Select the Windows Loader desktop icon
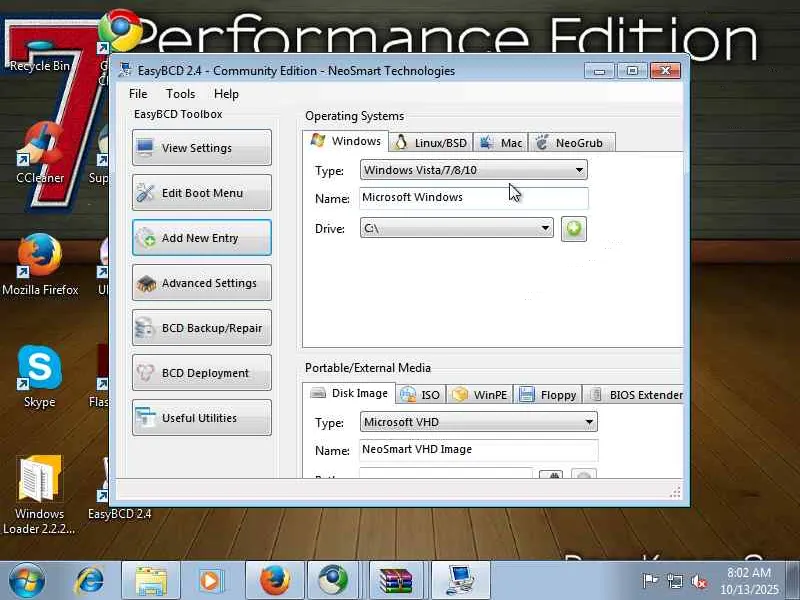This screenshot has height=600, width=800. [x=39, y=494]
